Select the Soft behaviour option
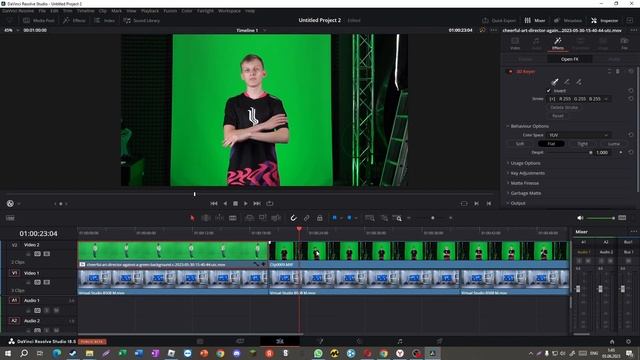640x360 pixels. pyautogui.click(x=520, y=144)
